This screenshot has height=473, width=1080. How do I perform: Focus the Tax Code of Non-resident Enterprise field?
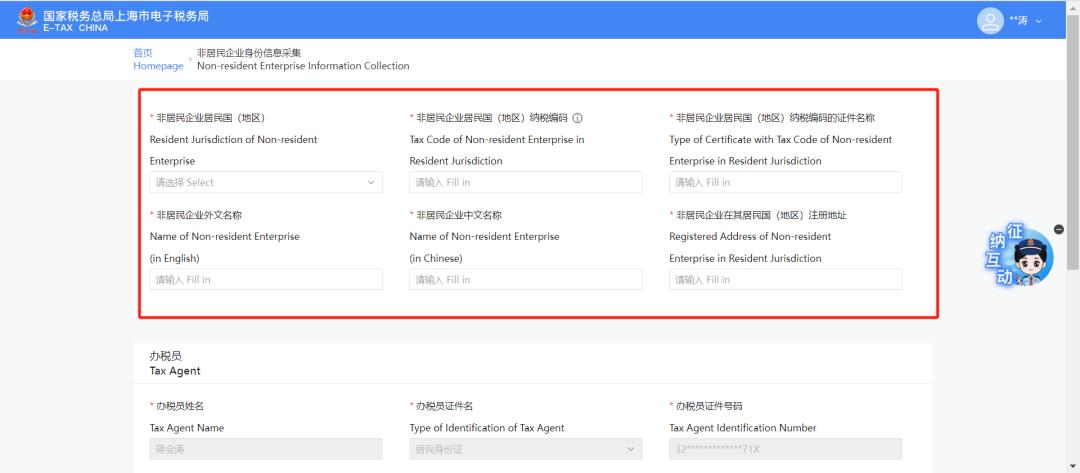(x=525, y=182)
